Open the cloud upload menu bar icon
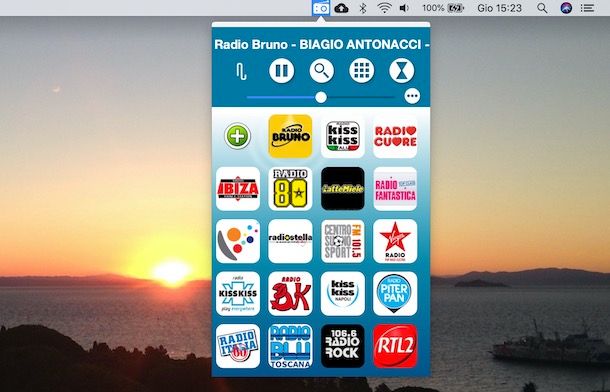The width and height of the screenshot is (610, 392). (x=341, y=8)
